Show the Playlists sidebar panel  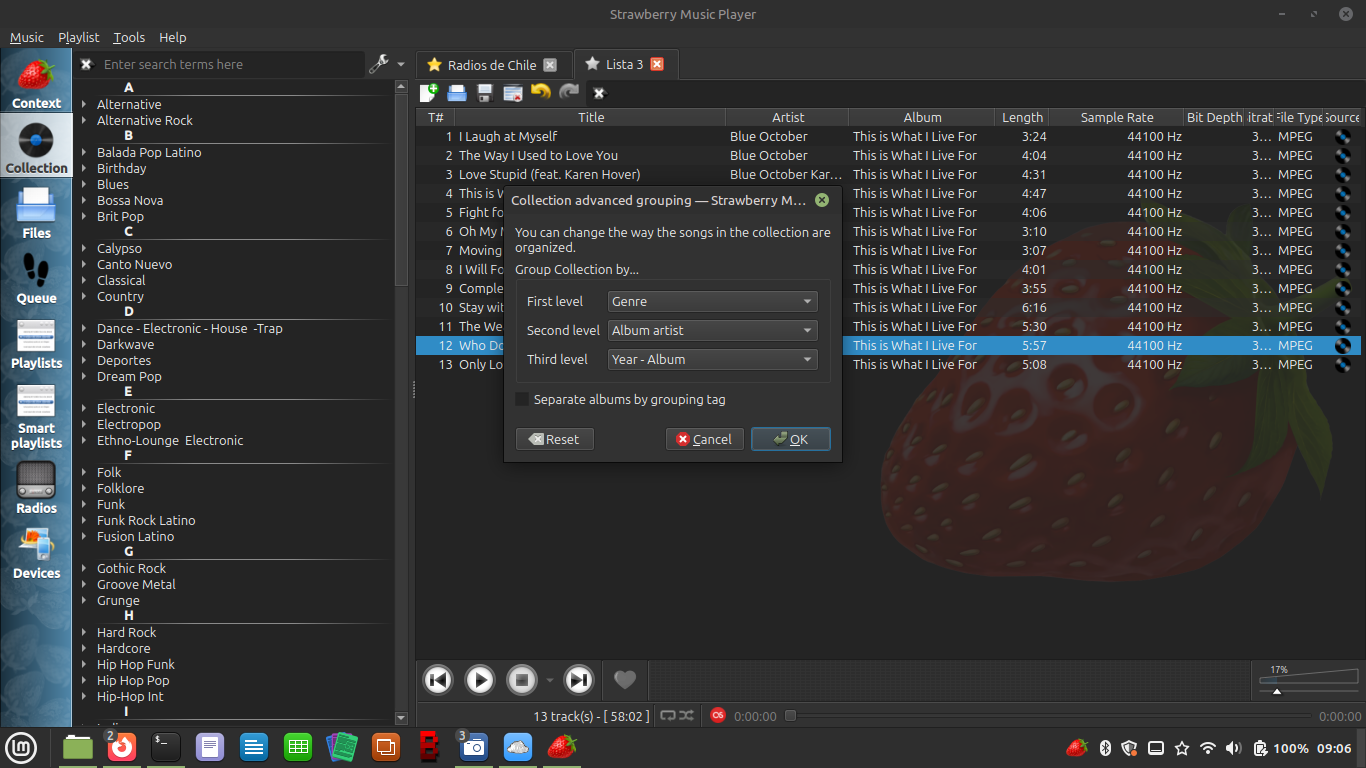pyautogui.click(x=36, y=341)
